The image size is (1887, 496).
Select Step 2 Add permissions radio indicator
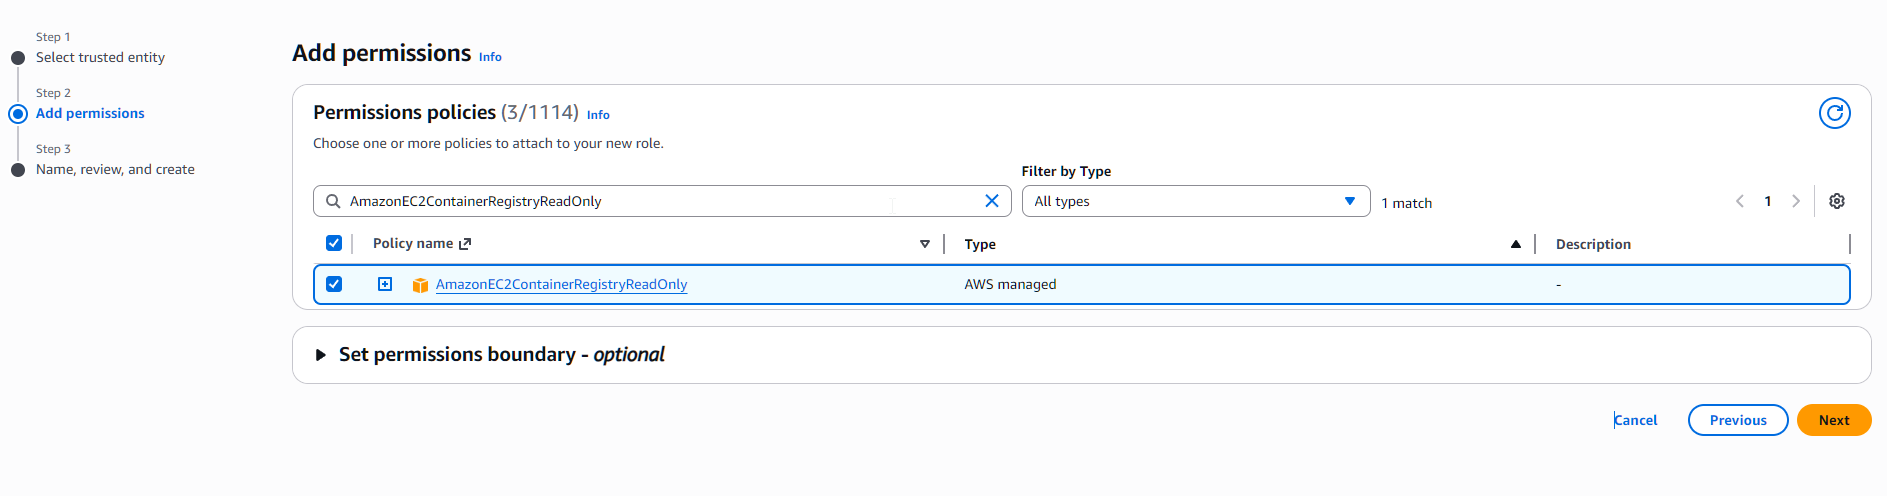pyautogui.click(x=18, y=114)
